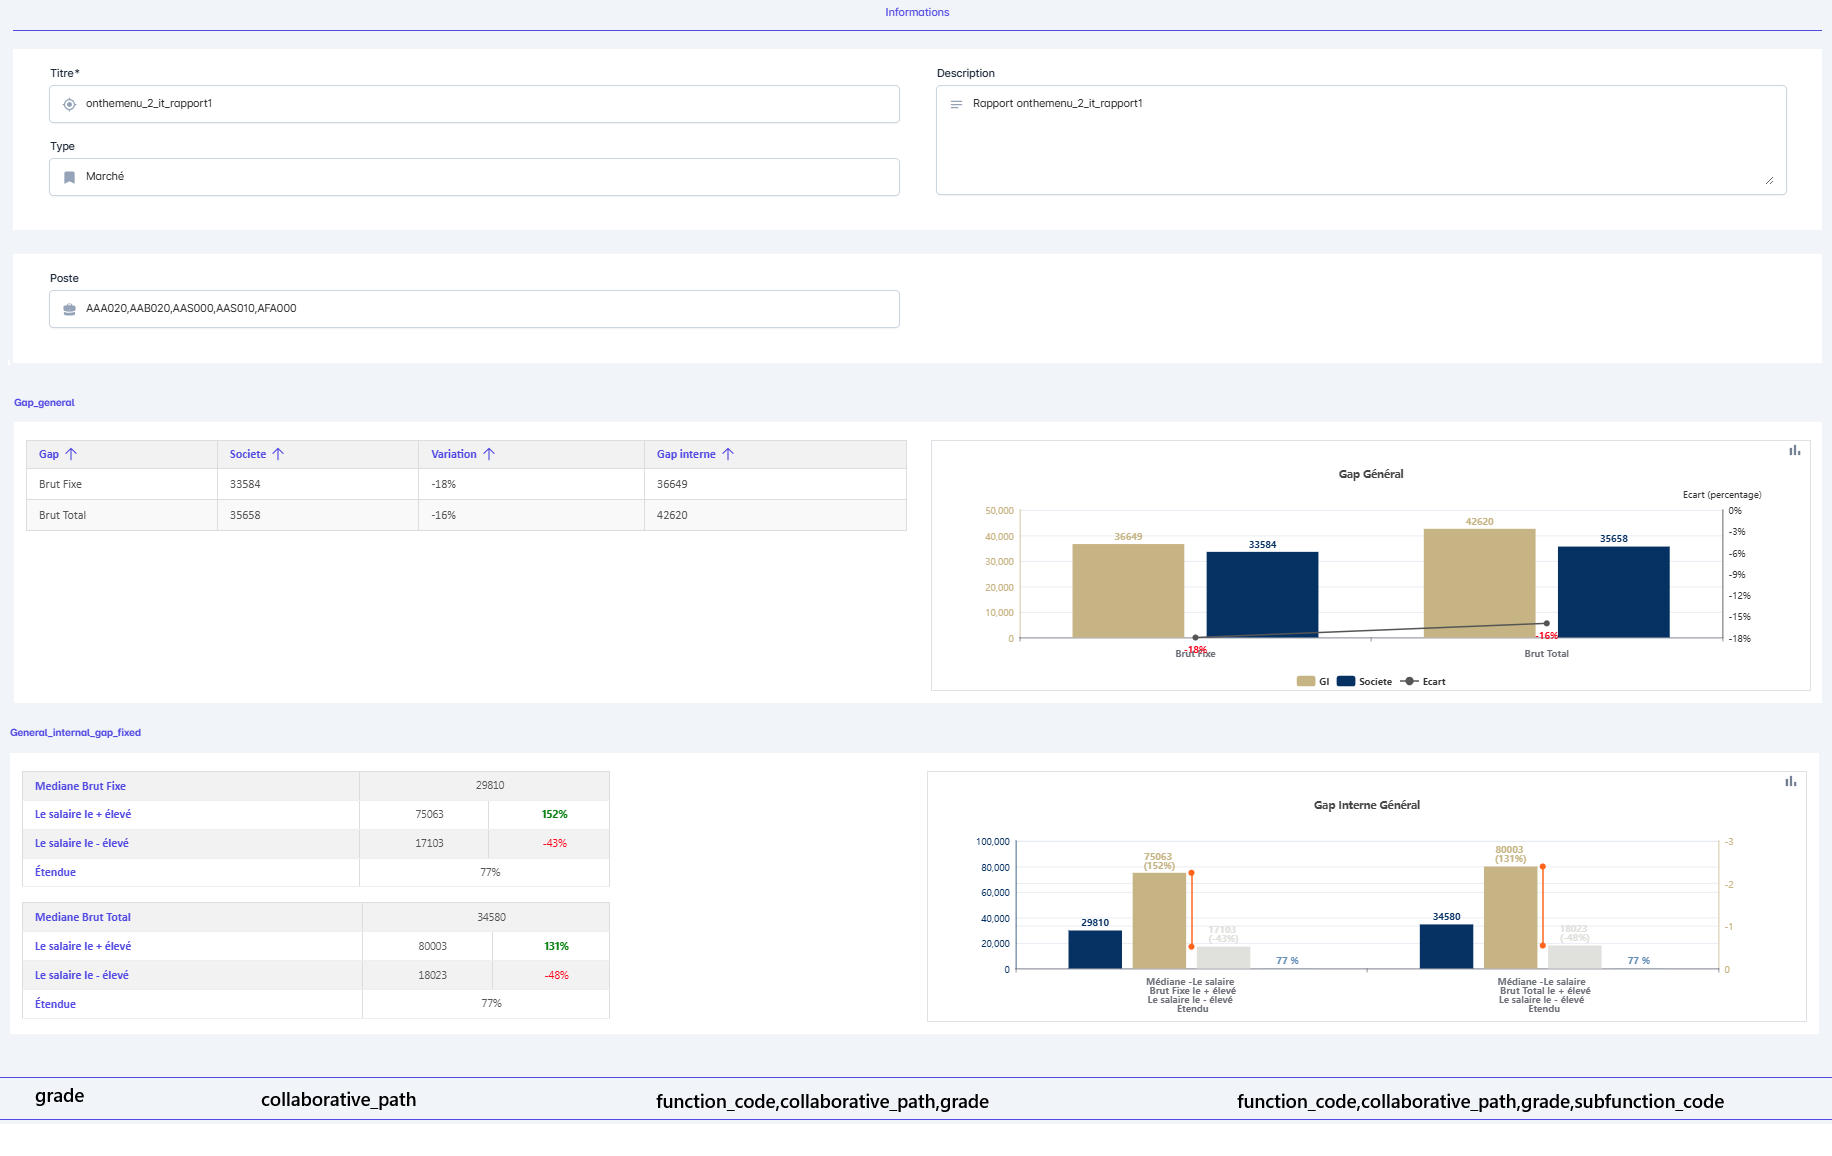Toggle GI series in chart legend

coord(1312,682)
